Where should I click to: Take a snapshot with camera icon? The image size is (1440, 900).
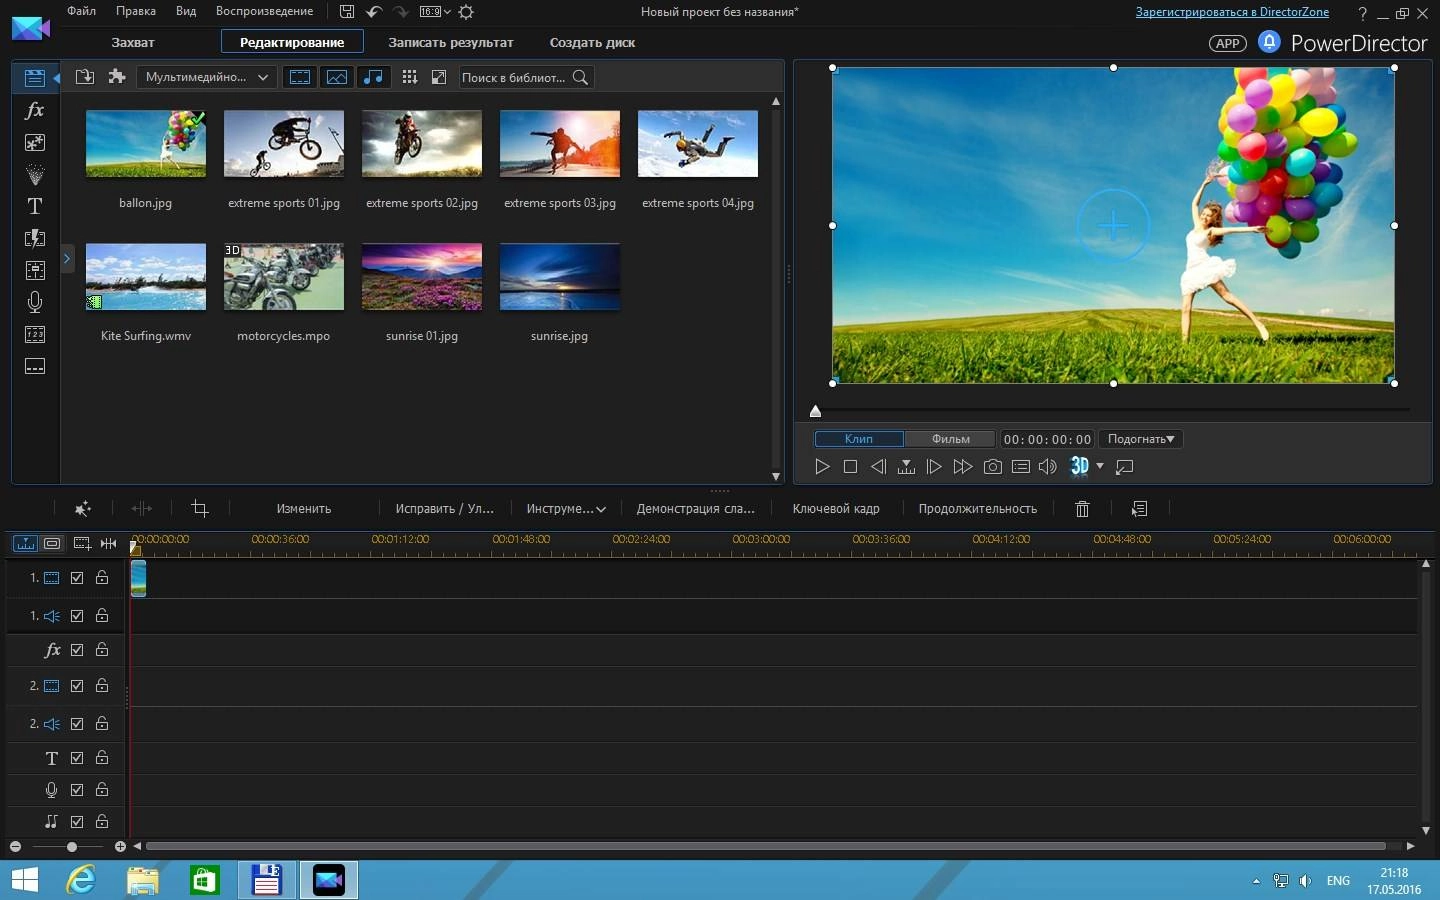point(992,467)
